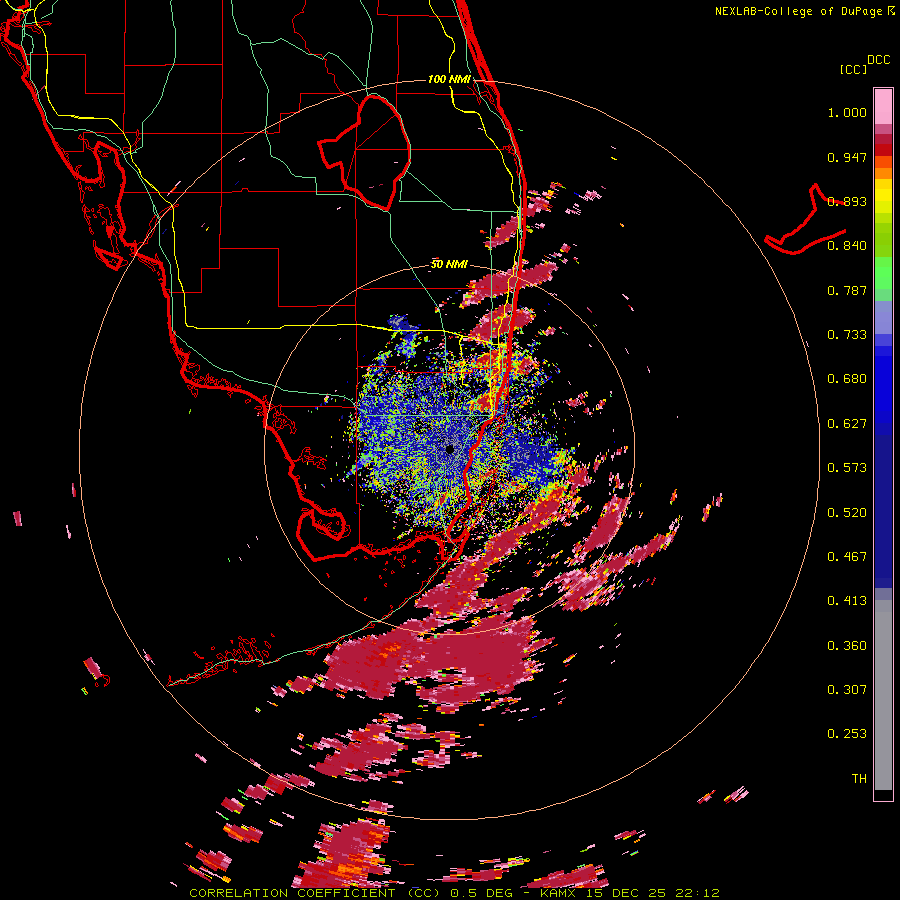Click the 0.893 scale label
This screenshot has width=900, height=900.
point(847,201)
